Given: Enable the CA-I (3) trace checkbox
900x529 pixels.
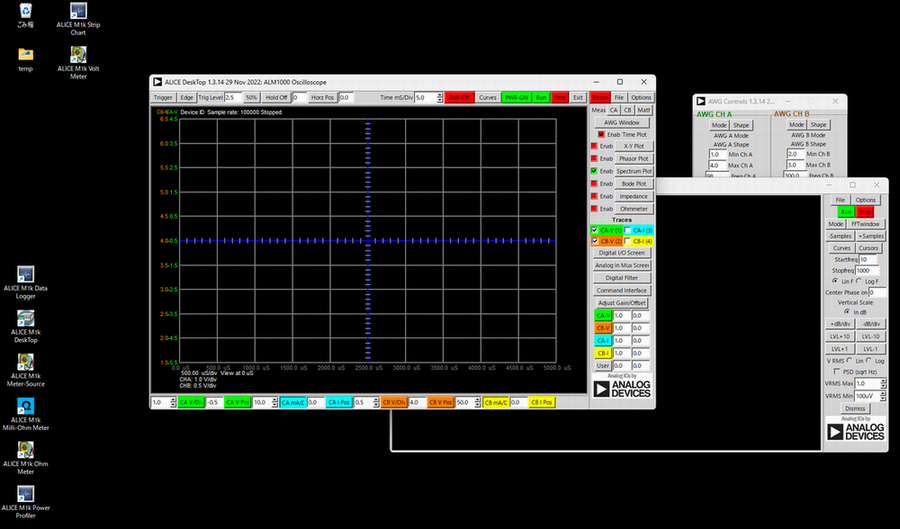Looking at the screenshot, I should (627, 229).
